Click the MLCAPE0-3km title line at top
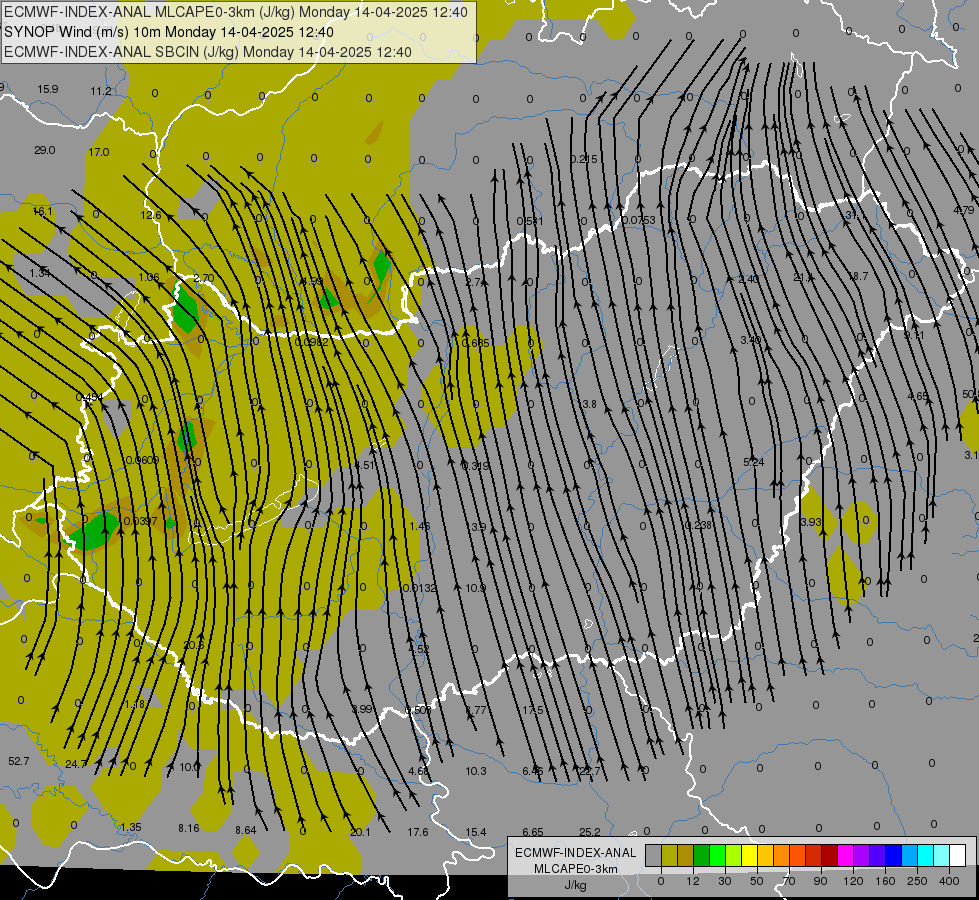This screenshot has height=900, width=979. pos(236,11)
